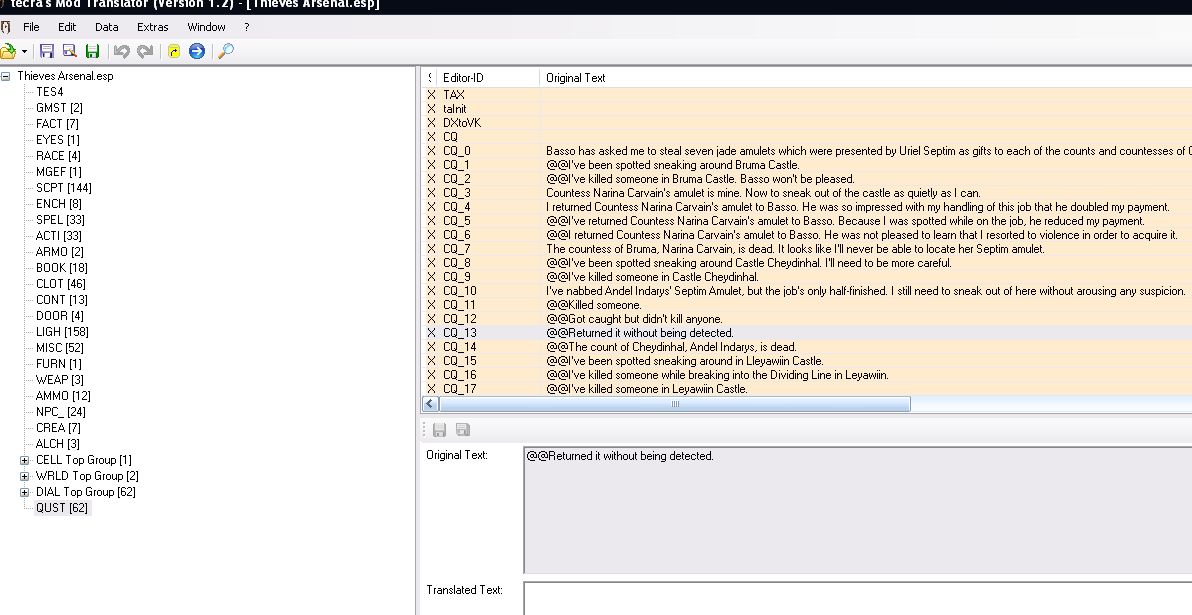Open the Edit menu
The height and width of the screenshot is (615, 1192).
[x=67, y=27]
